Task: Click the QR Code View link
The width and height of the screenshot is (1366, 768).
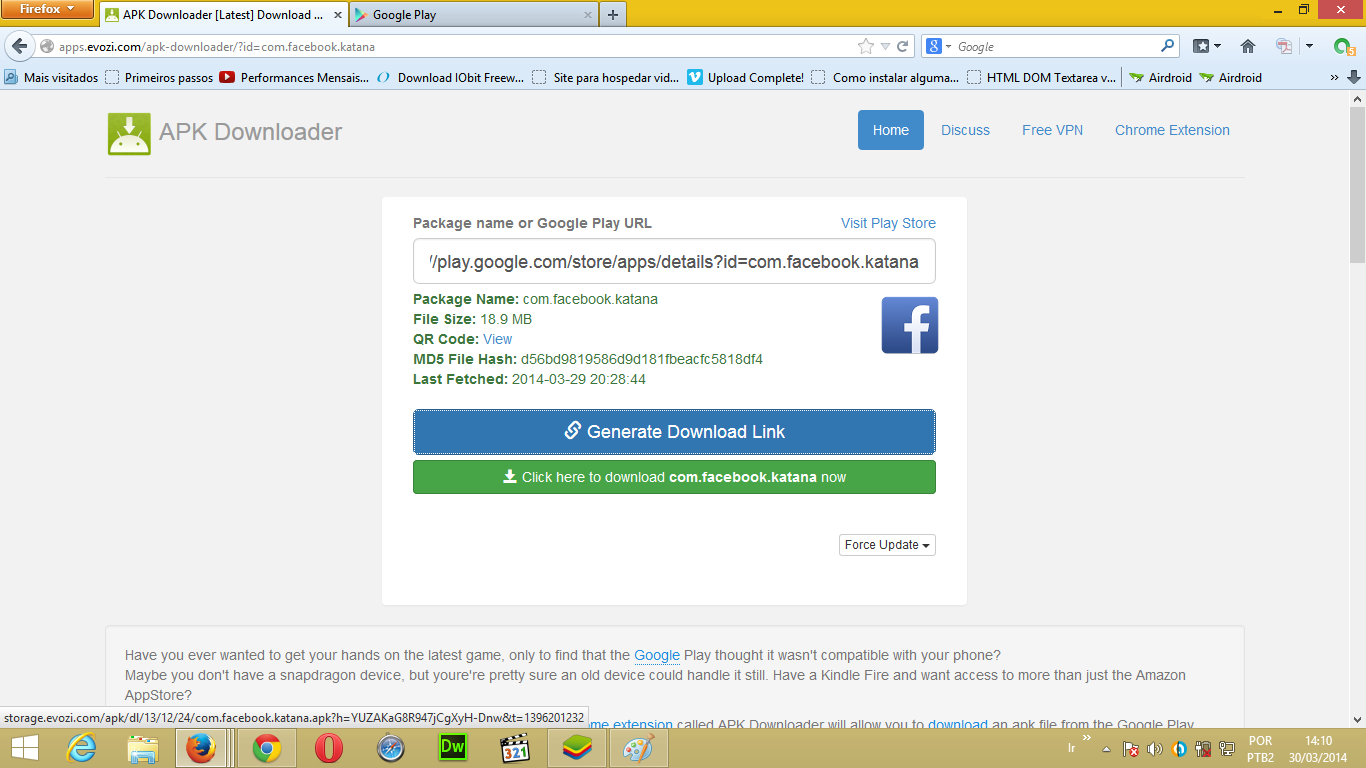Action: click(x=497, y=339)
